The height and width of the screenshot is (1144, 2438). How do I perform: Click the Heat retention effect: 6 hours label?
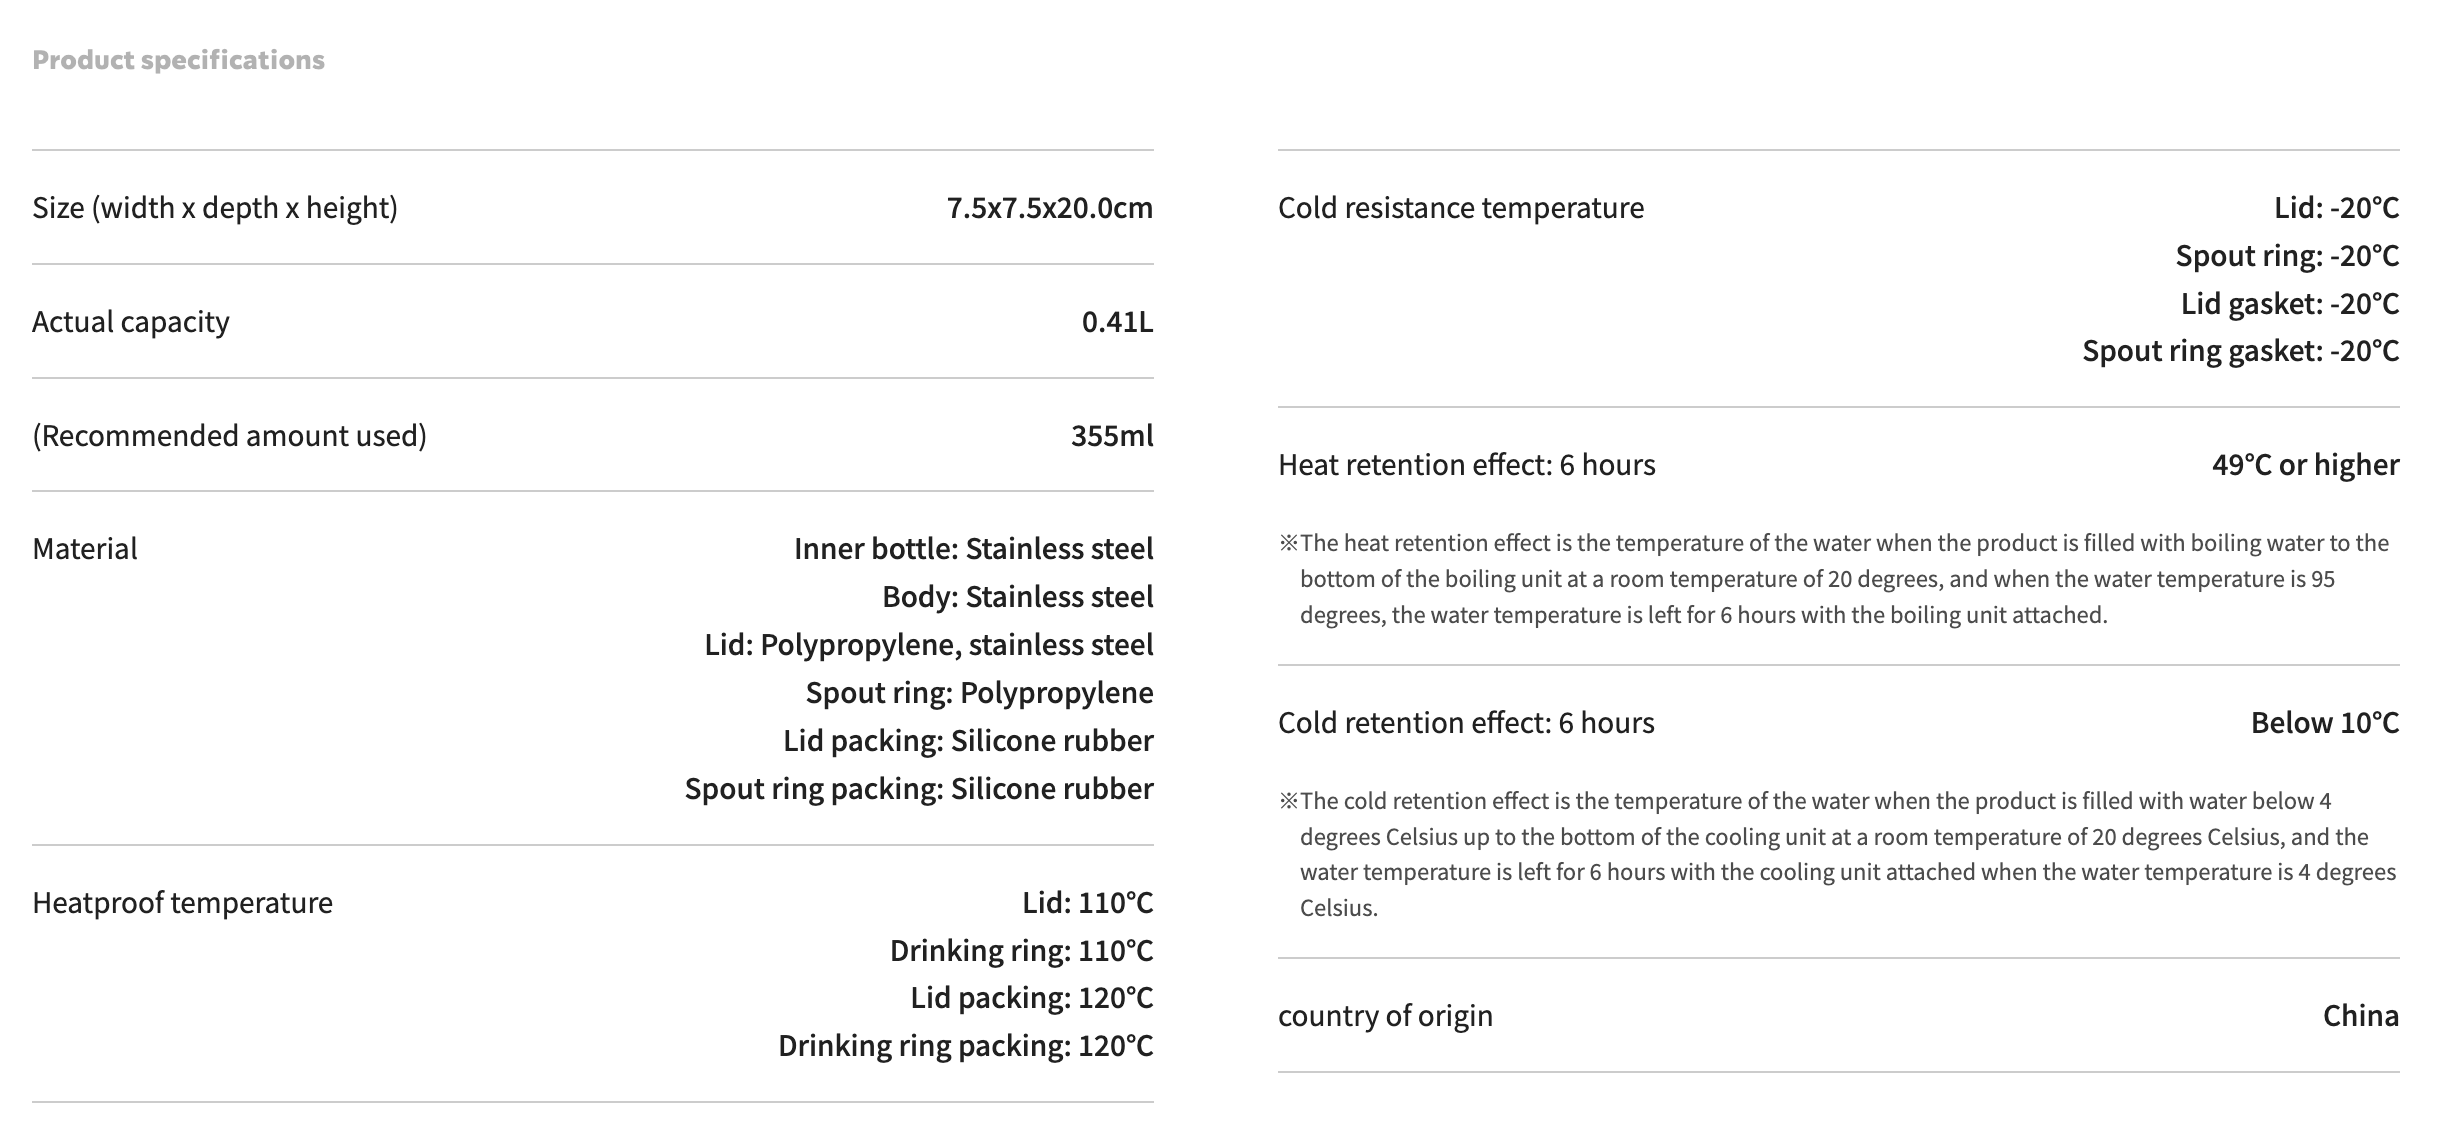[1467, 465]
